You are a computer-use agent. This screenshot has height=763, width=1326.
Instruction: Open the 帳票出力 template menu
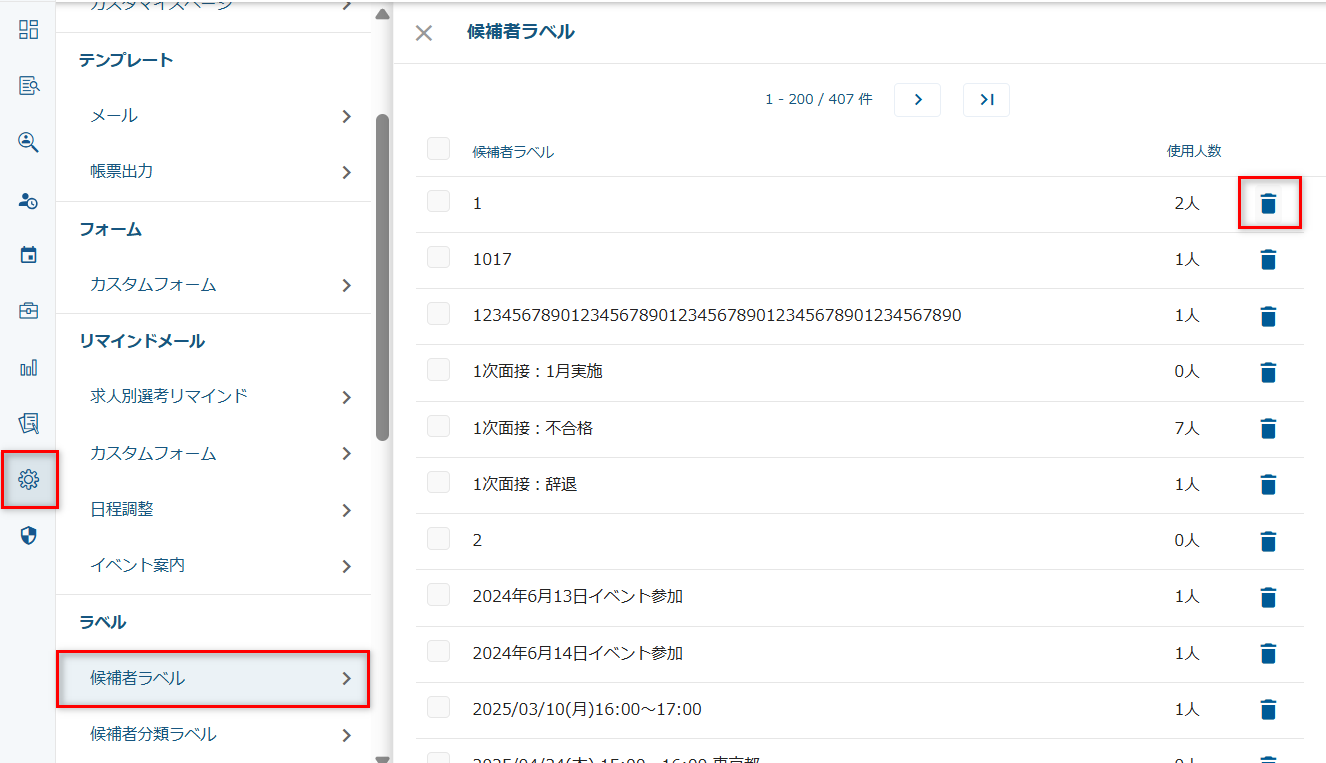pyautogui.click(x=213, y=172)
